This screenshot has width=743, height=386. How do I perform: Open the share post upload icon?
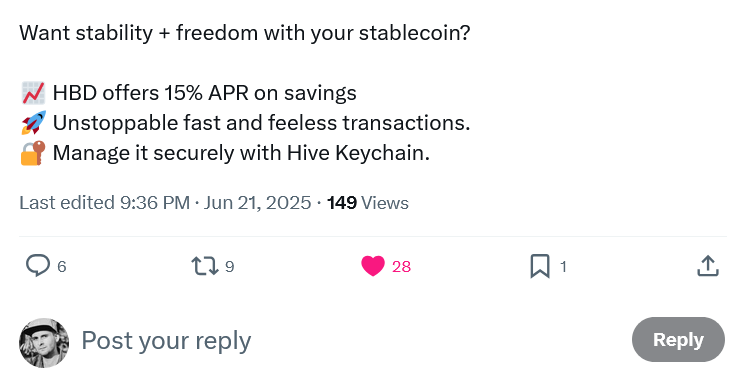point(708,266)
